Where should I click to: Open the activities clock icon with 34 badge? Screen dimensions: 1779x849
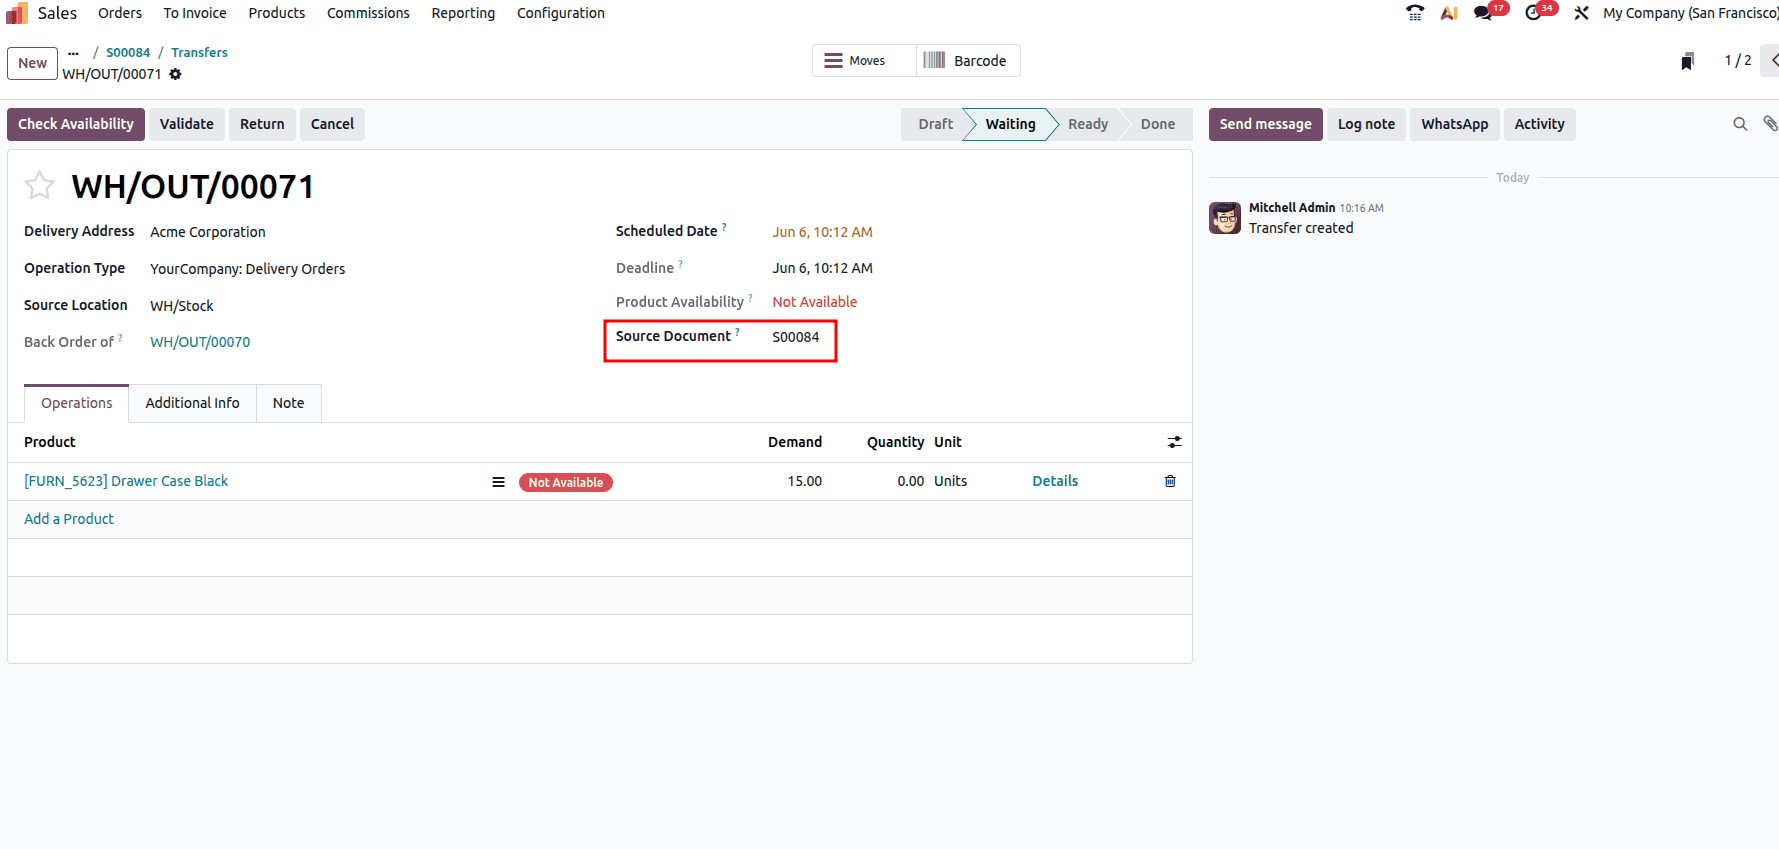click(1533, 13)
